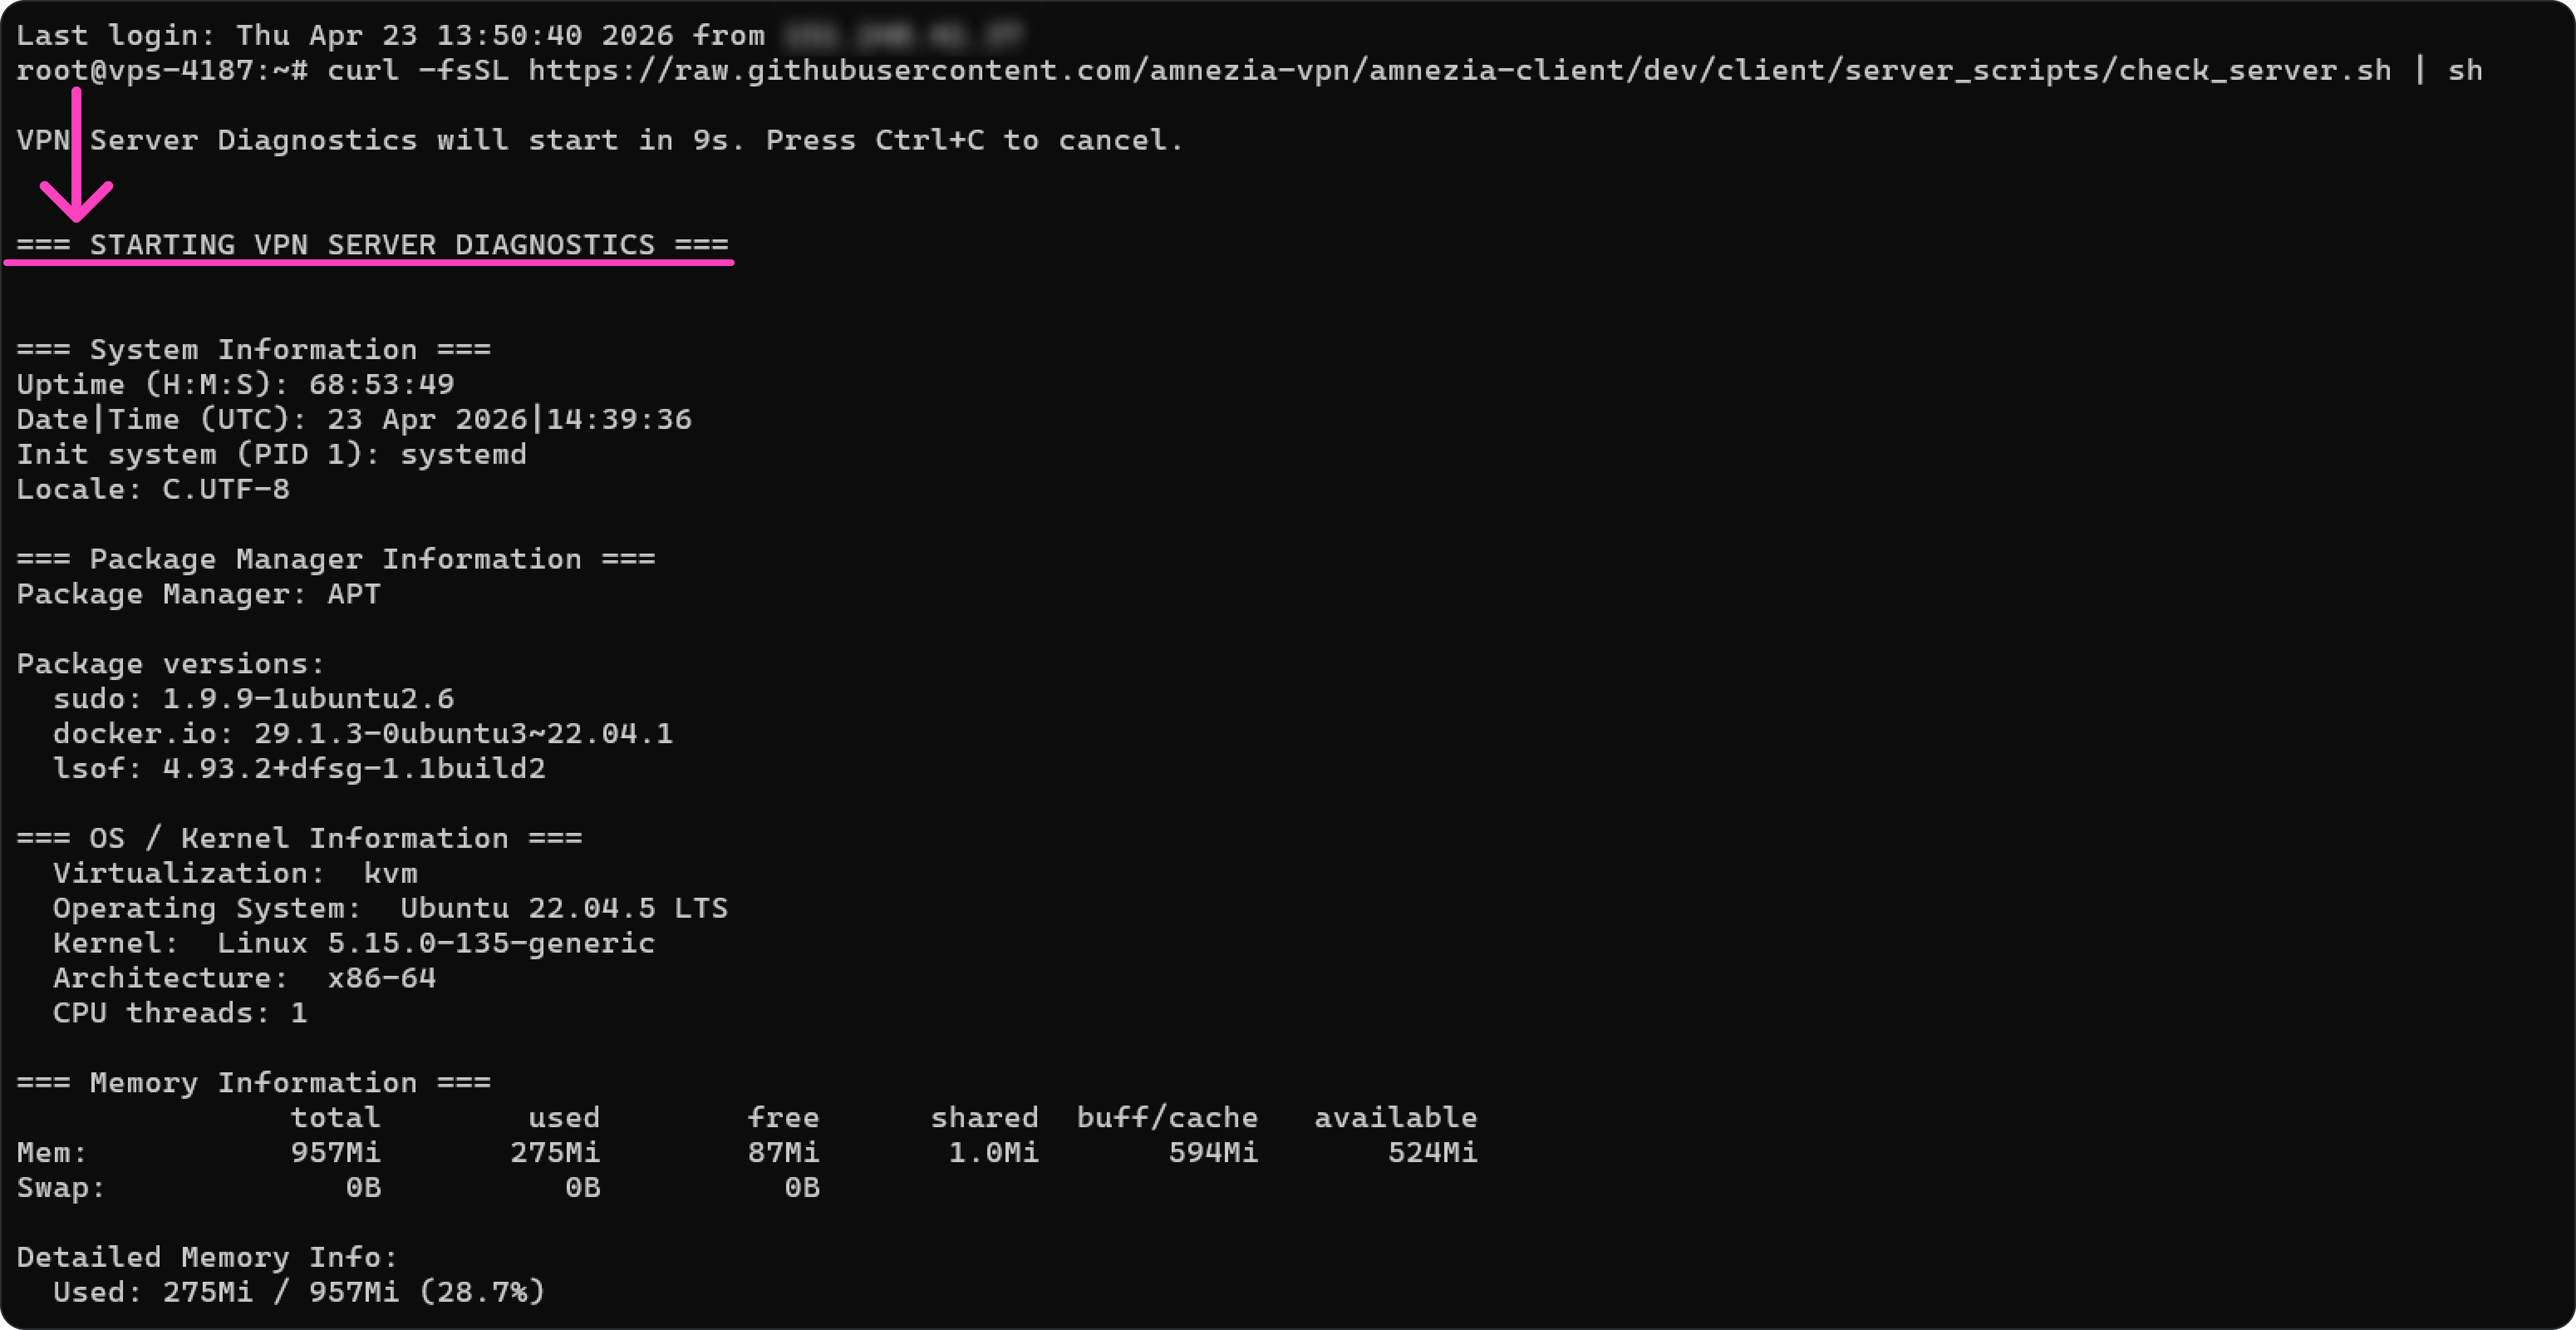Click the Swap row label
Viewport: 2576px width, 1330px height.
(60, 1188)
